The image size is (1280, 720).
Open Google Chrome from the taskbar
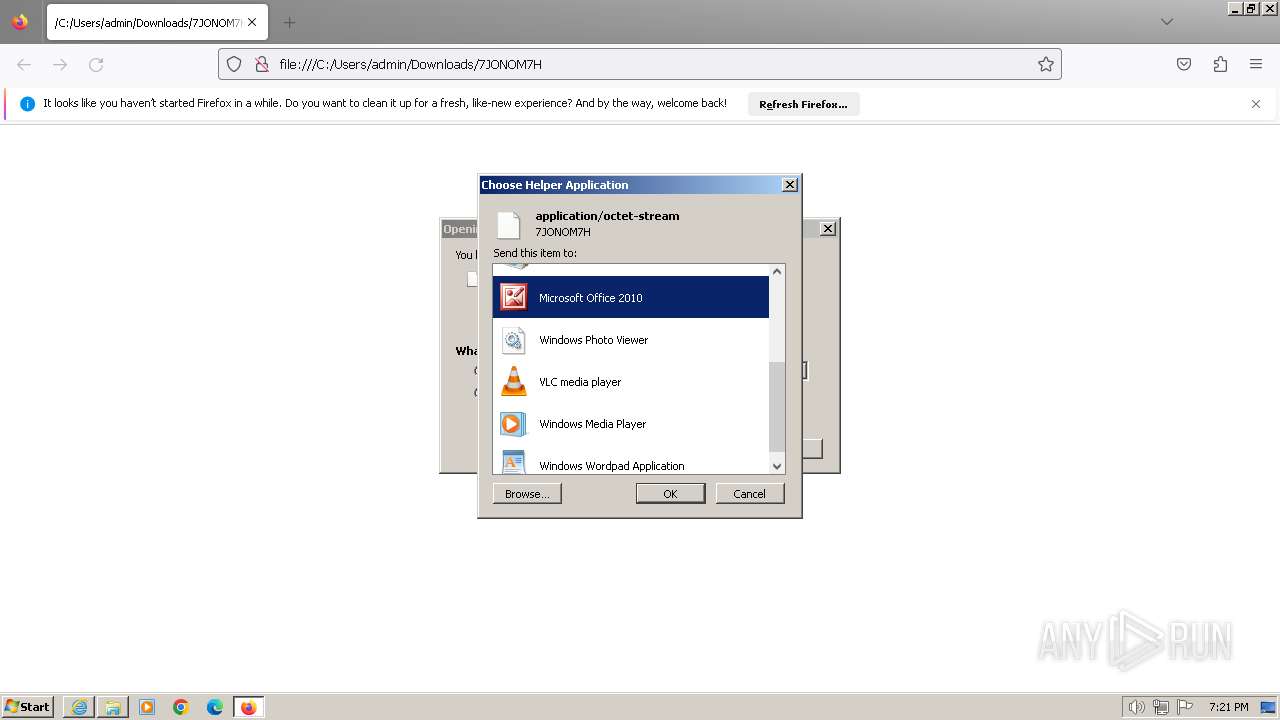[181, 707]
